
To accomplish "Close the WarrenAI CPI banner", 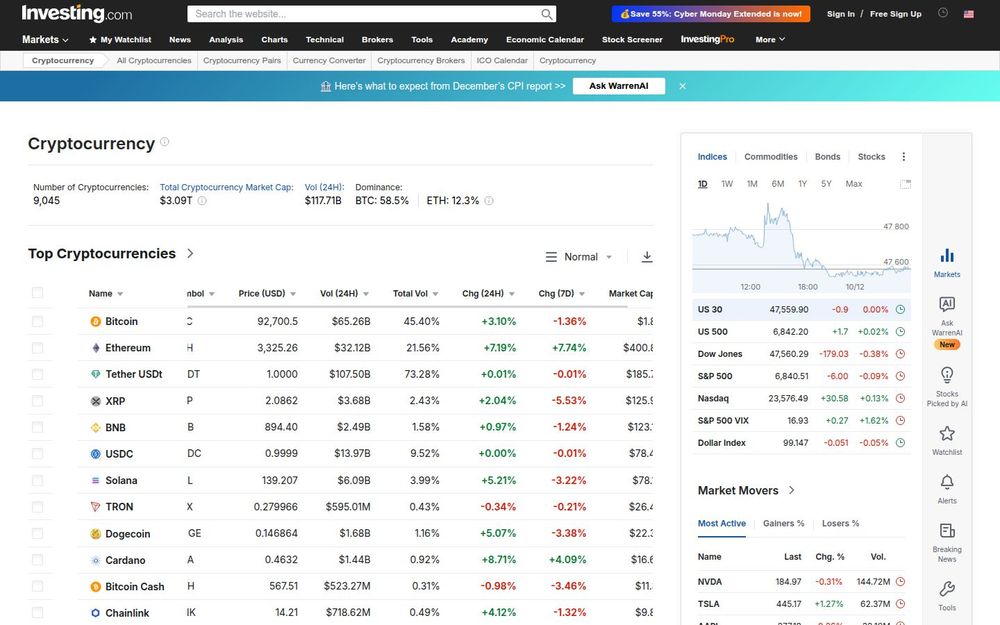I will 682,86.
